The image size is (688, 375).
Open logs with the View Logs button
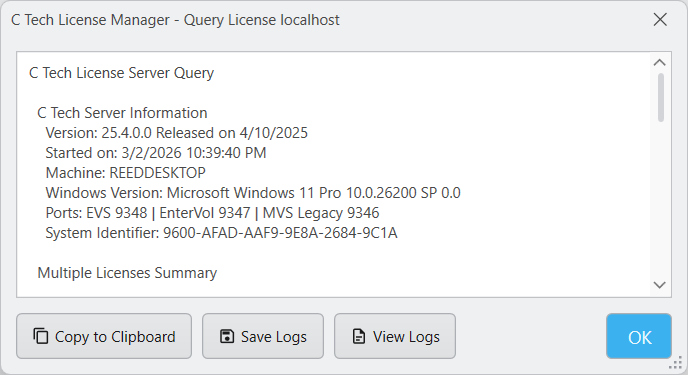point(395,336)
